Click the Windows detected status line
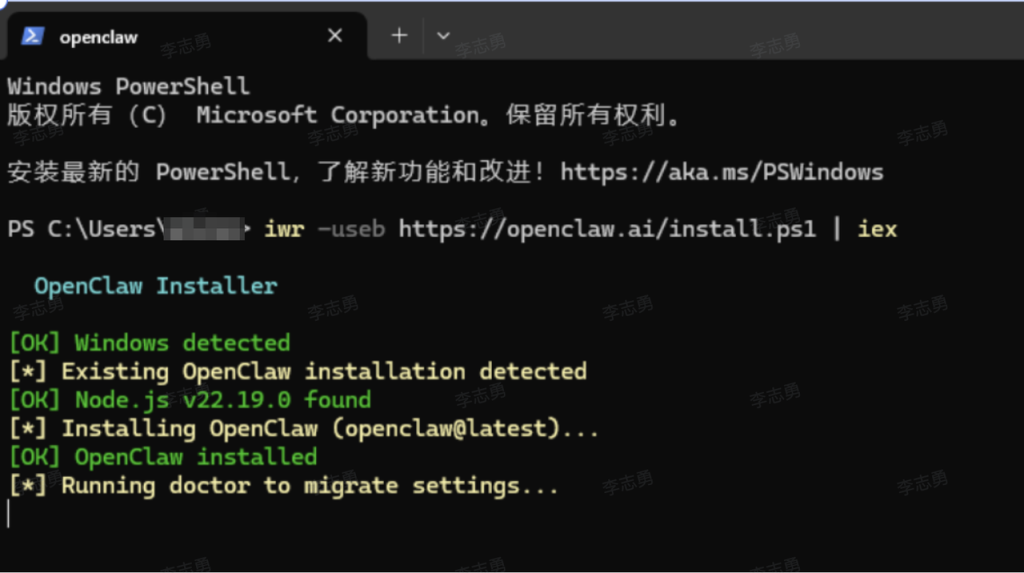The image size is (1024, 573). pyautogui.click(x=150, y=343)
